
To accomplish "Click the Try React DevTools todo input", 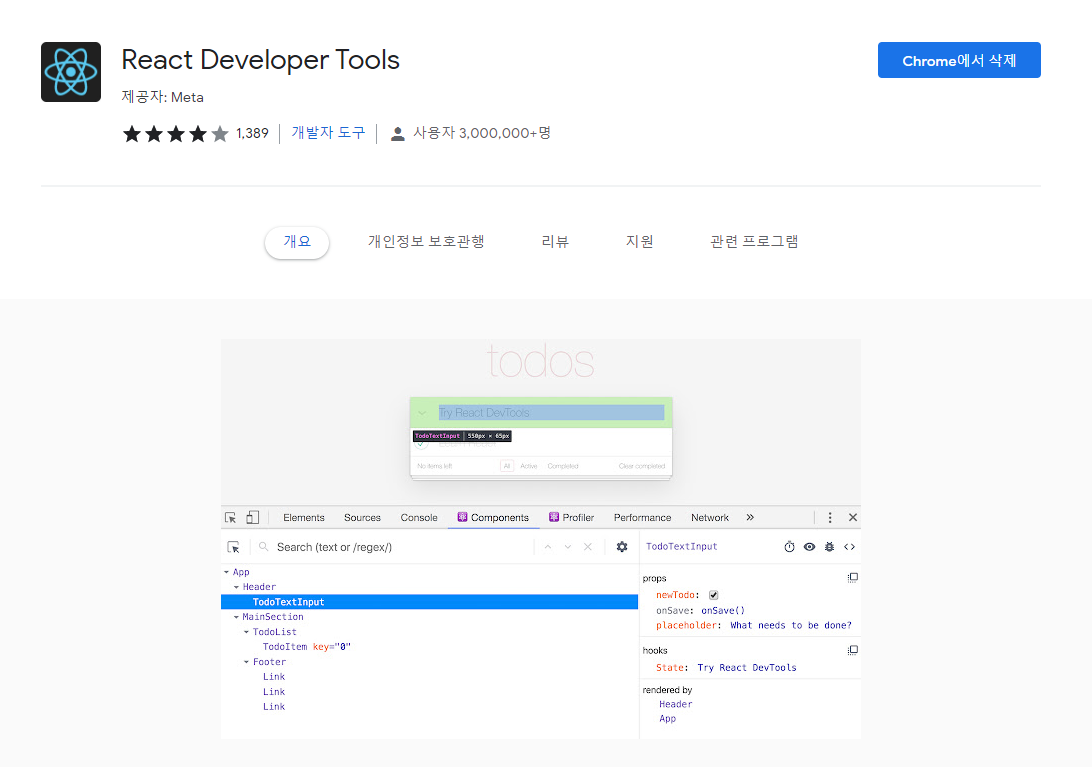I will 551,412.
